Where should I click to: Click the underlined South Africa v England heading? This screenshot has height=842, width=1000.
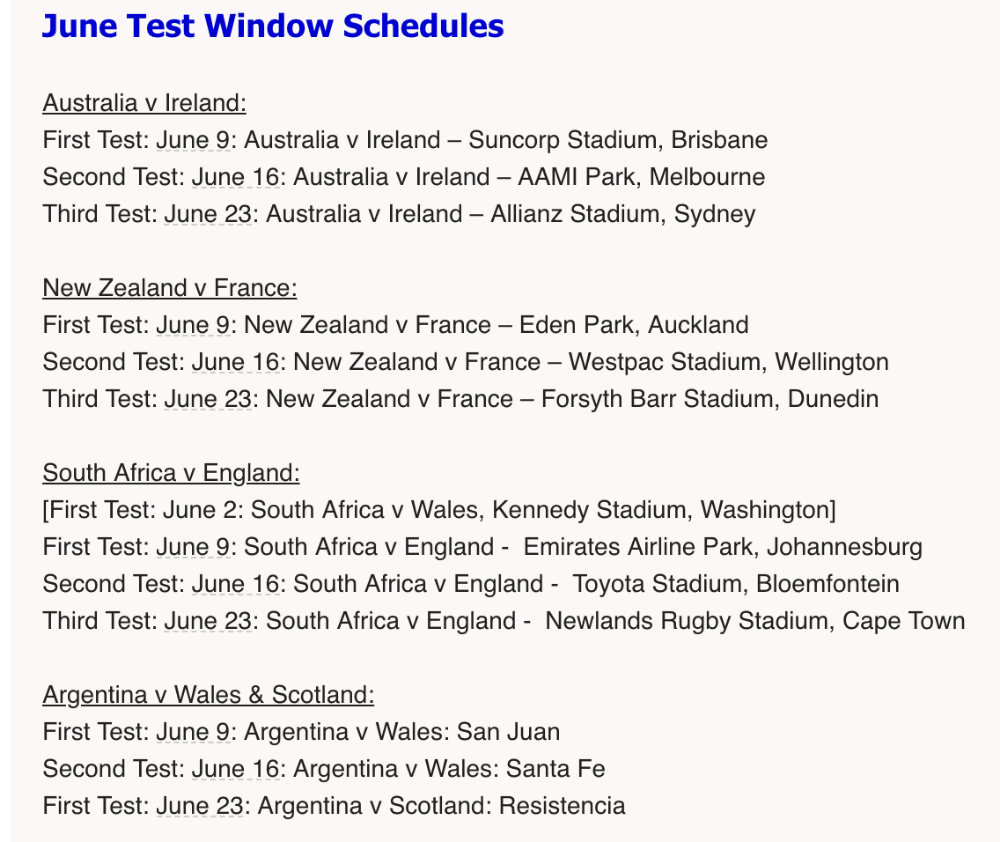pyautogui.click(x=171, y=473)
